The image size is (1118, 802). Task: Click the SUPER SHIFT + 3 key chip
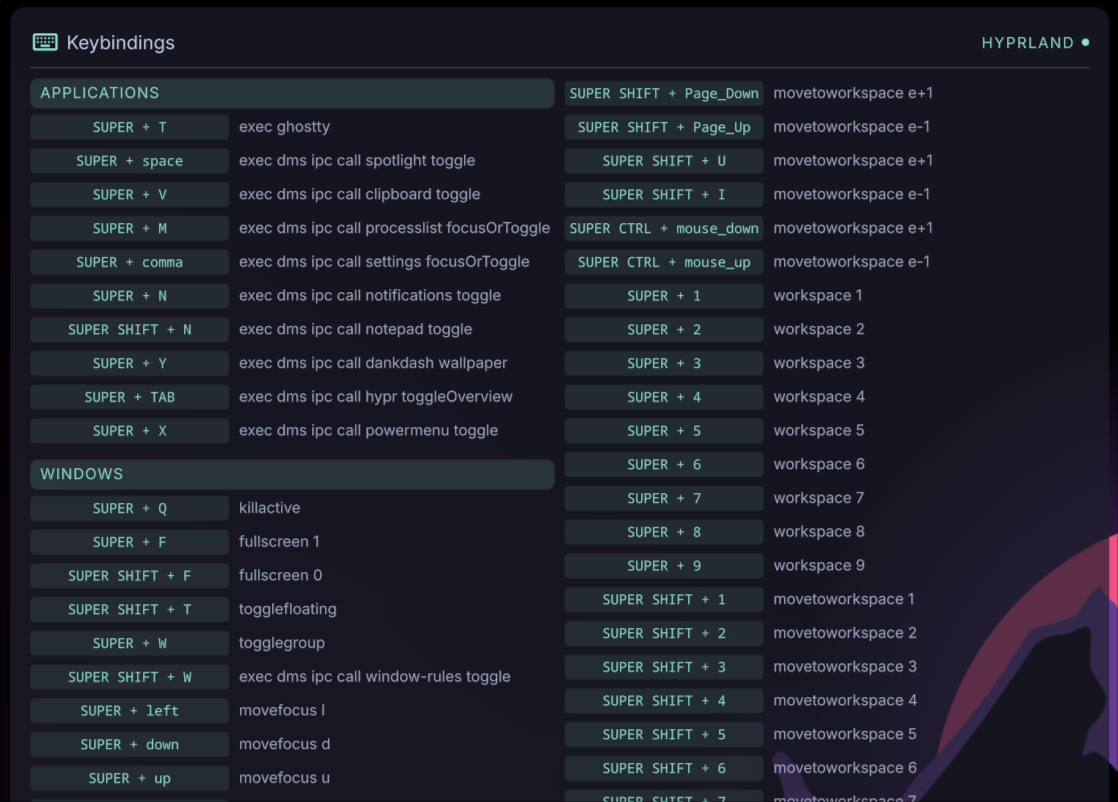tap(664, 667)
